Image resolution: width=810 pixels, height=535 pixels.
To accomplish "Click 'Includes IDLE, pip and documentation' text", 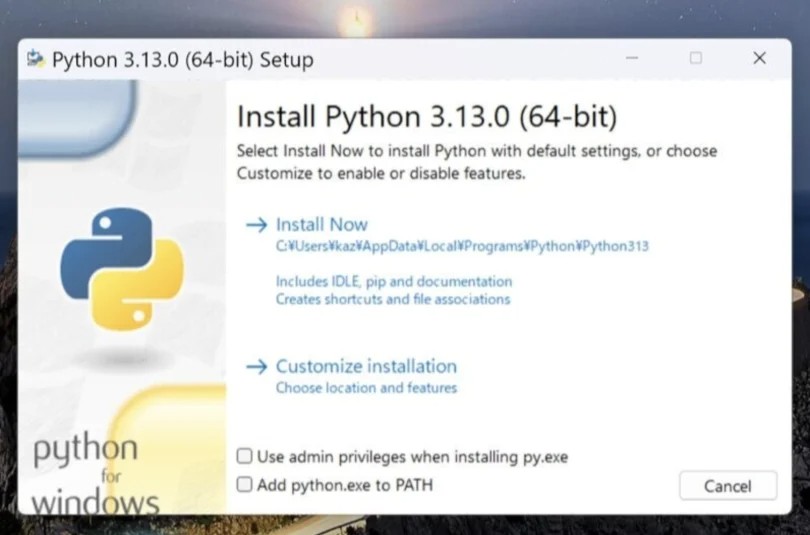I will pos(394,281).
